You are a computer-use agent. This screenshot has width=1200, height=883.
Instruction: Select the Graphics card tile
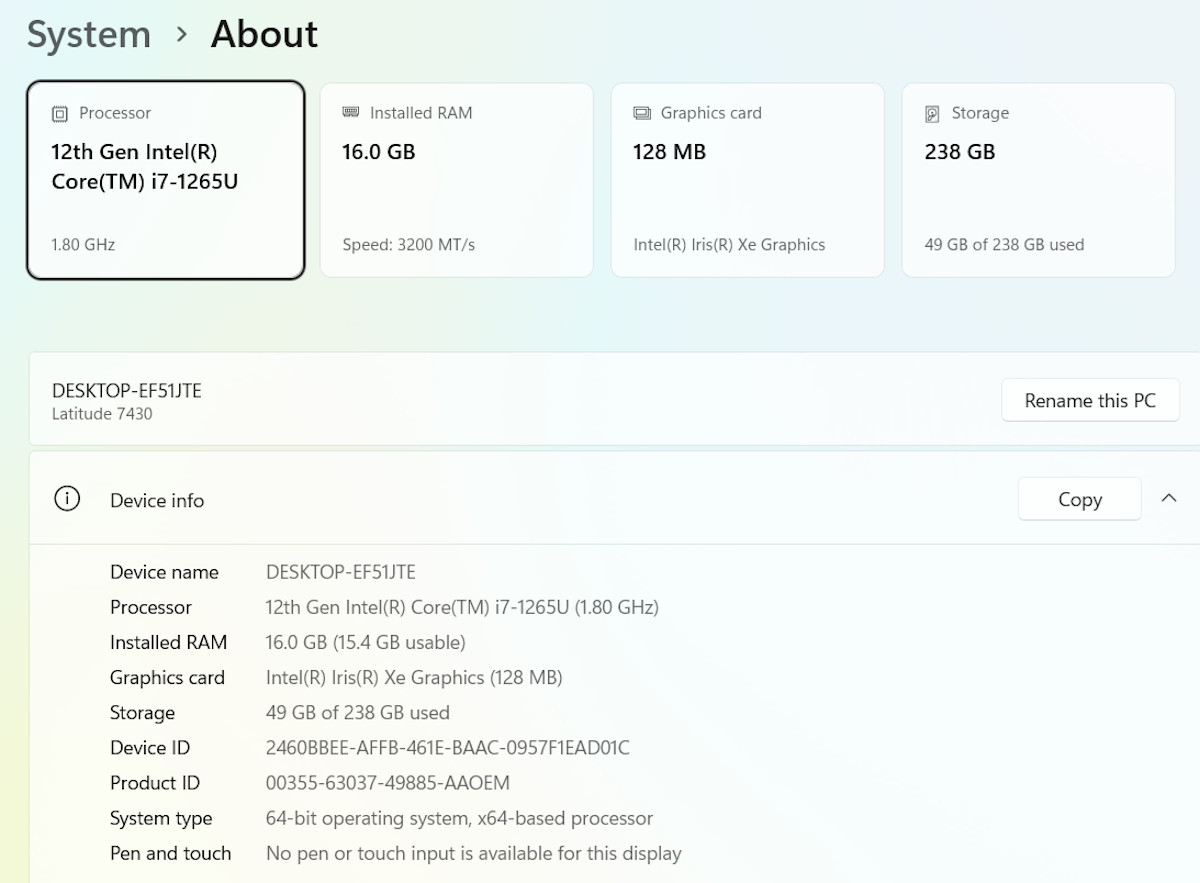click(x=748, y=180)
